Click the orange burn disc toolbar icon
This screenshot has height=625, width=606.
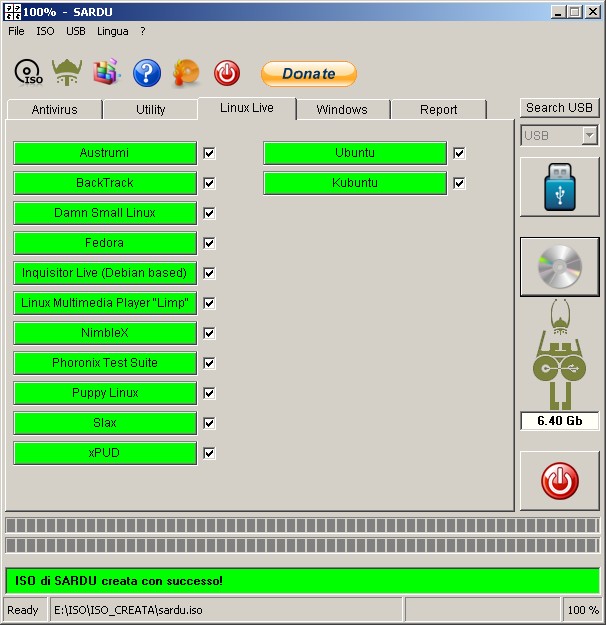[x=186, y=73]
